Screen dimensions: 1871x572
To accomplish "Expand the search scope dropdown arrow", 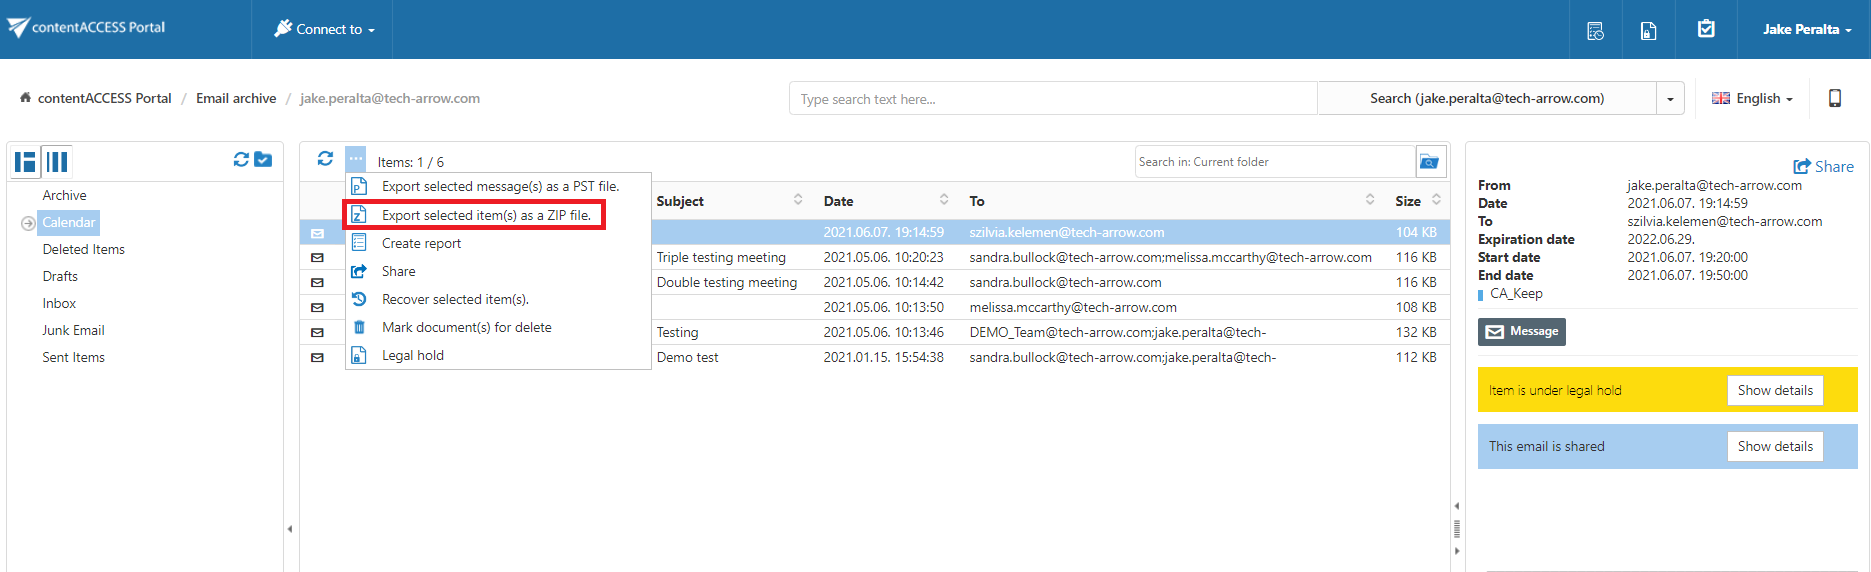I will [x=1670, y=99].
